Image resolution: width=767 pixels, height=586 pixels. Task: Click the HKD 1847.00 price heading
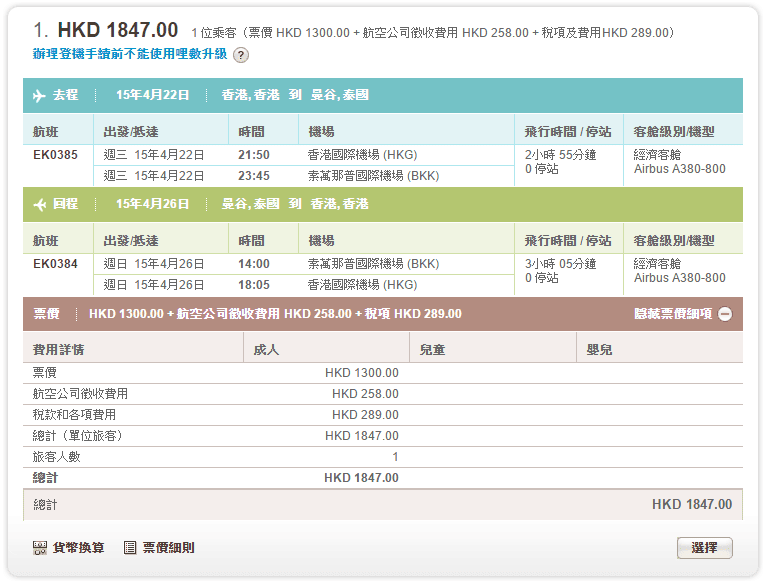118,31
